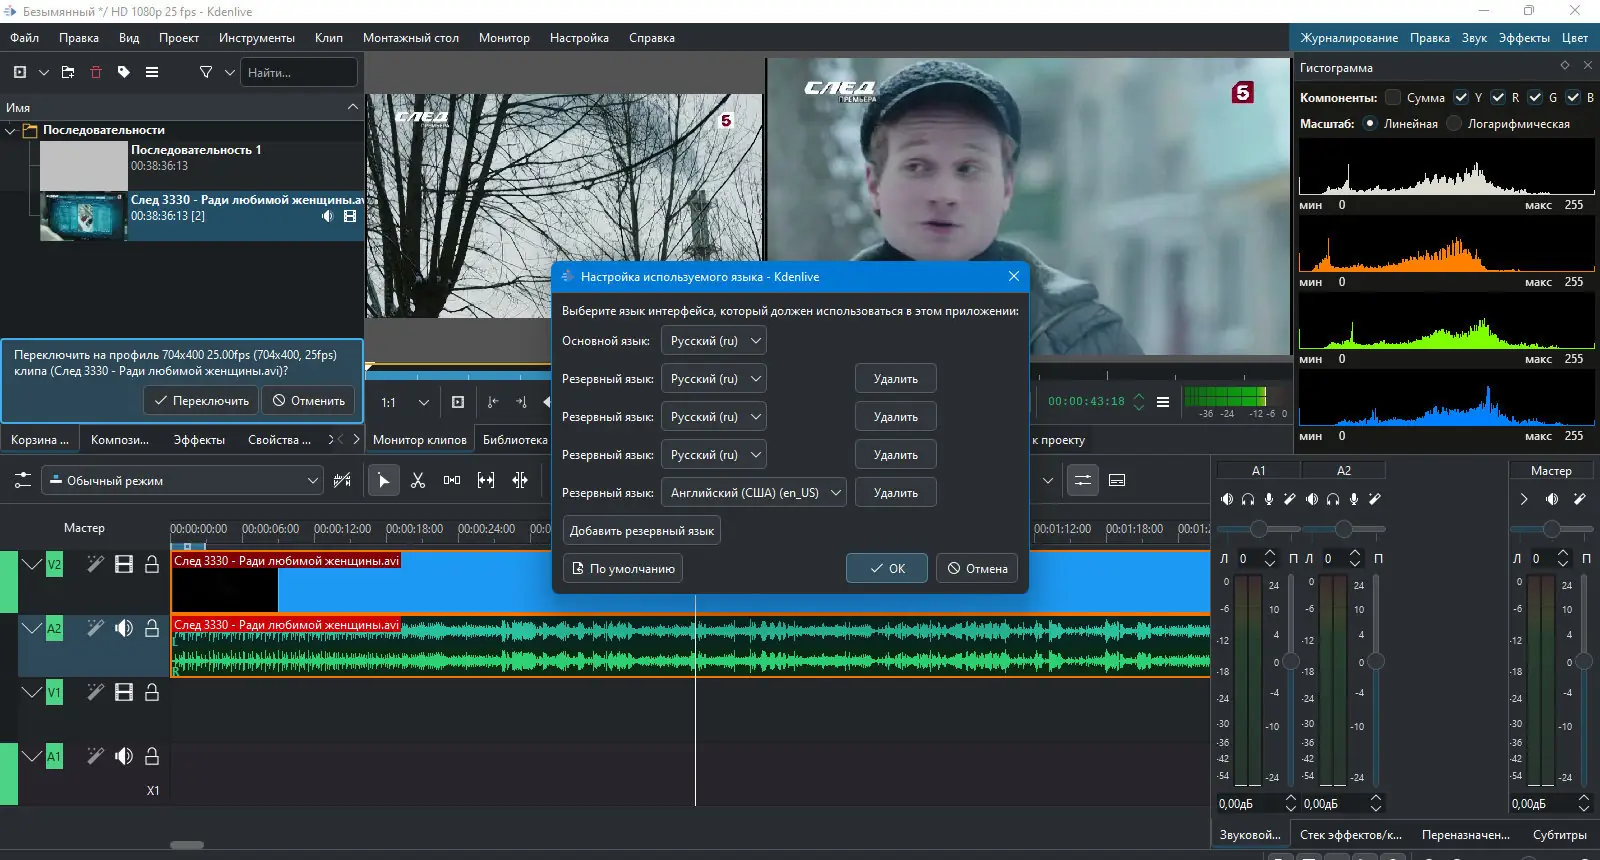This screenshot has width=1600, height=860.
Task: Click the Найти search field
Action: click(x=298, y=72)
